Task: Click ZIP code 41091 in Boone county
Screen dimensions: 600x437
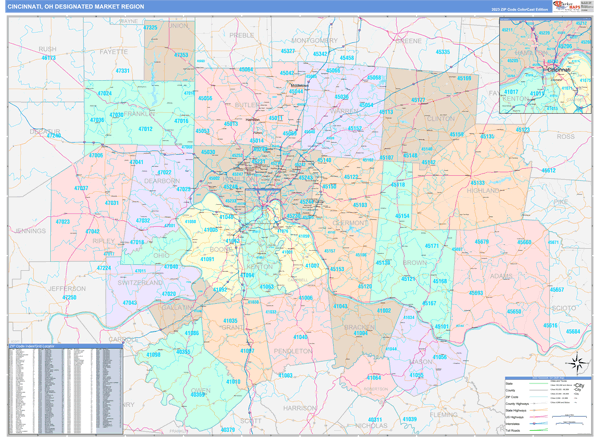Action: click(x=207, y=259)
